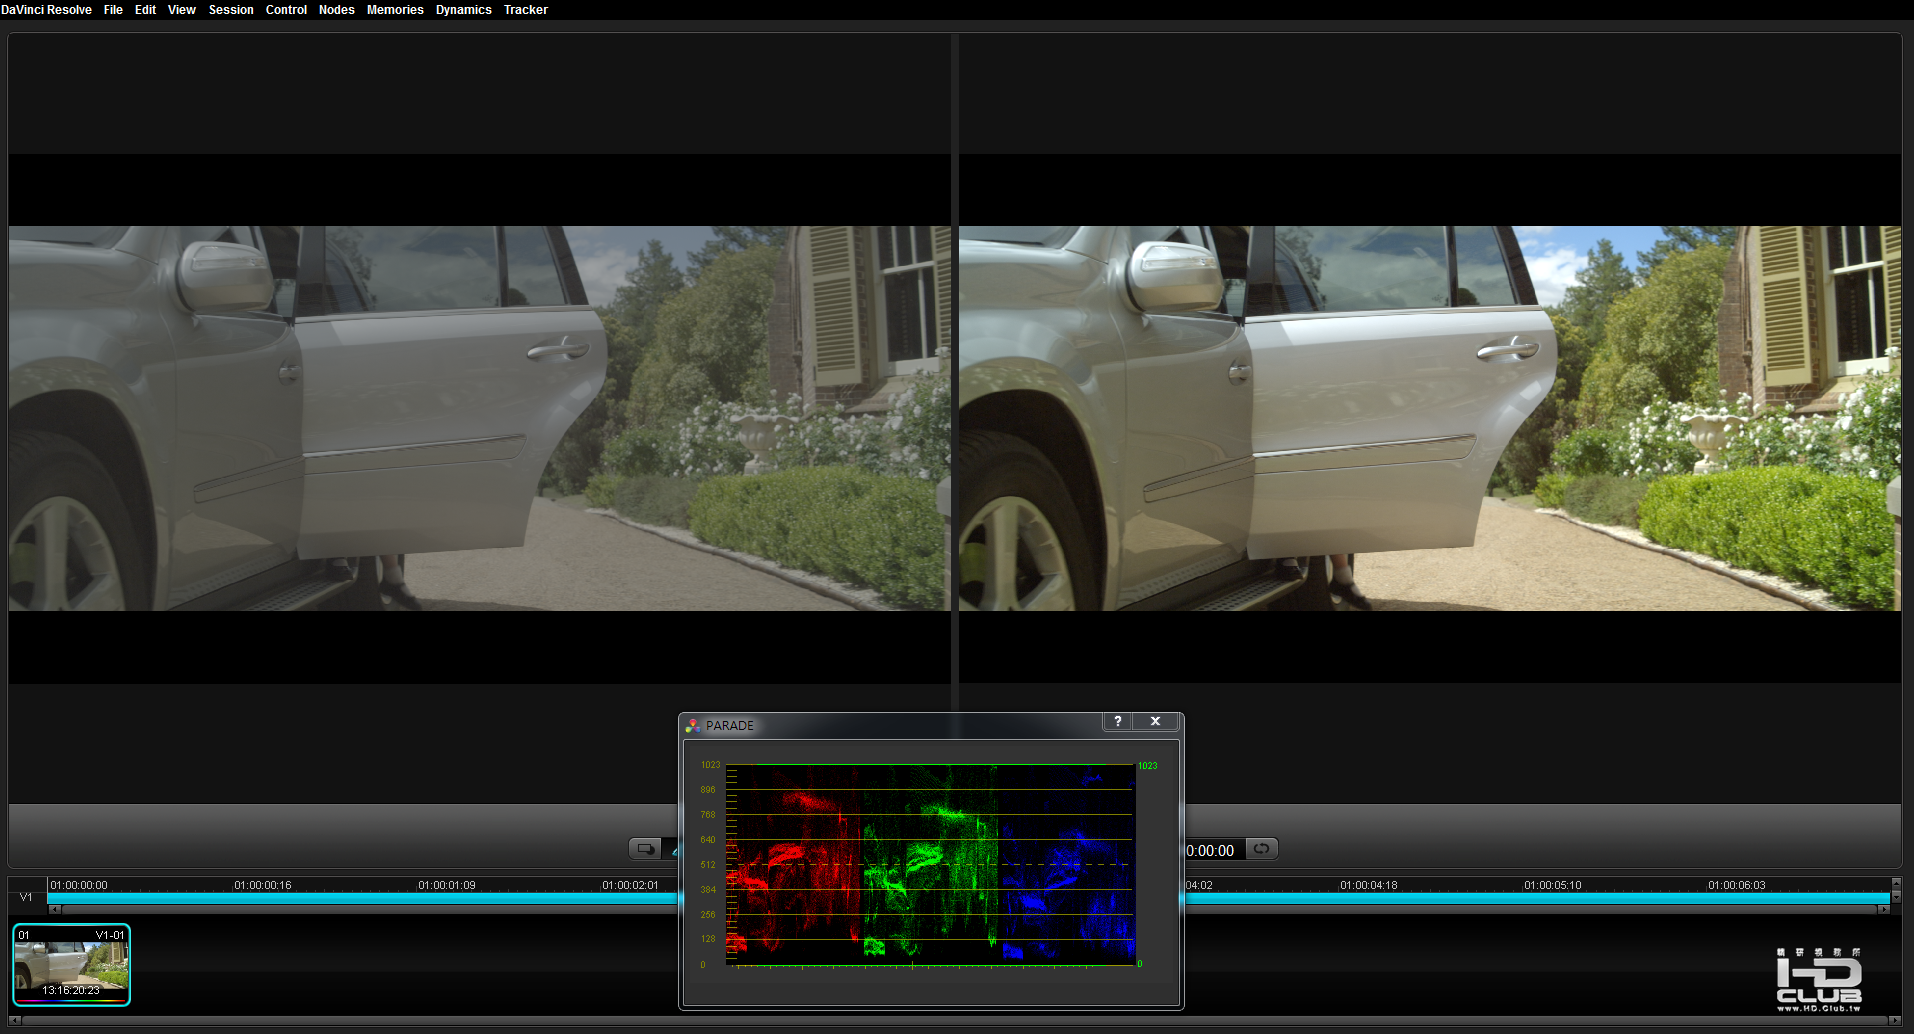Screen dimensions: 1914x1034
Task: Click timeline ruler at 01:00:05:10
Action: [x=1553, y=885]
